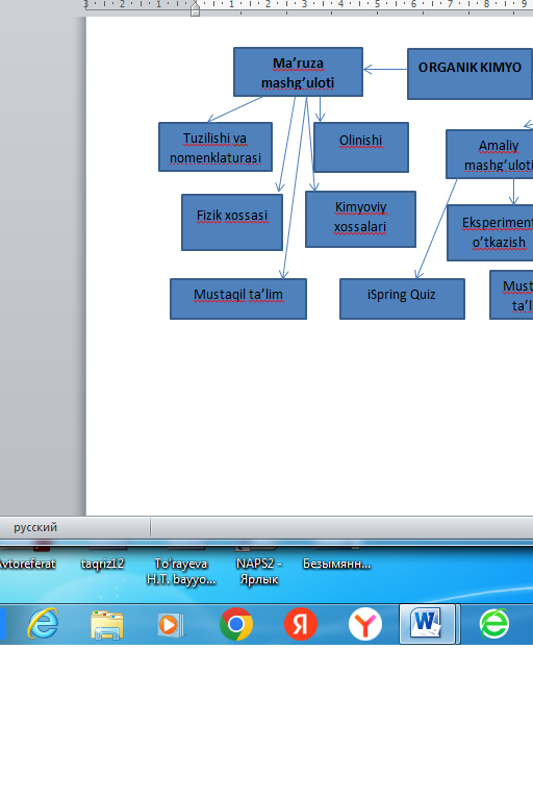
Task: Open Google Chrome from the taskbar
Action: click(236, 624)
